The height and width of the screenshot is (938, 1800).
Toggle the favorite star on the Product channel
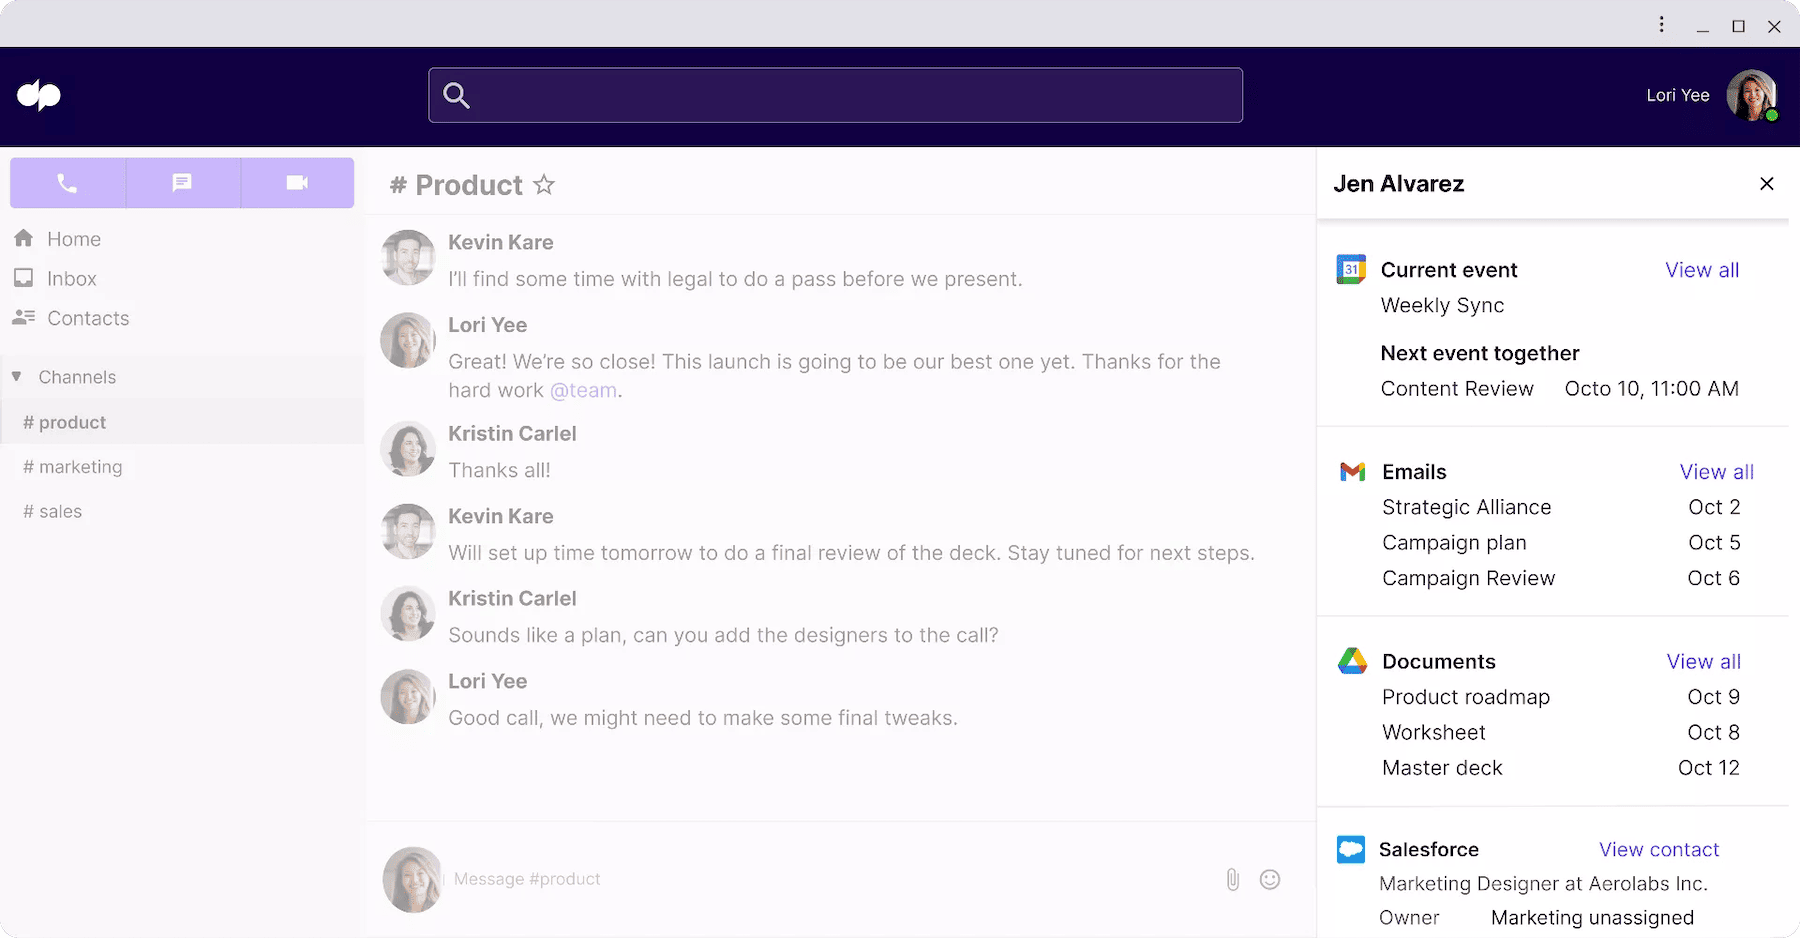[544, 185]
